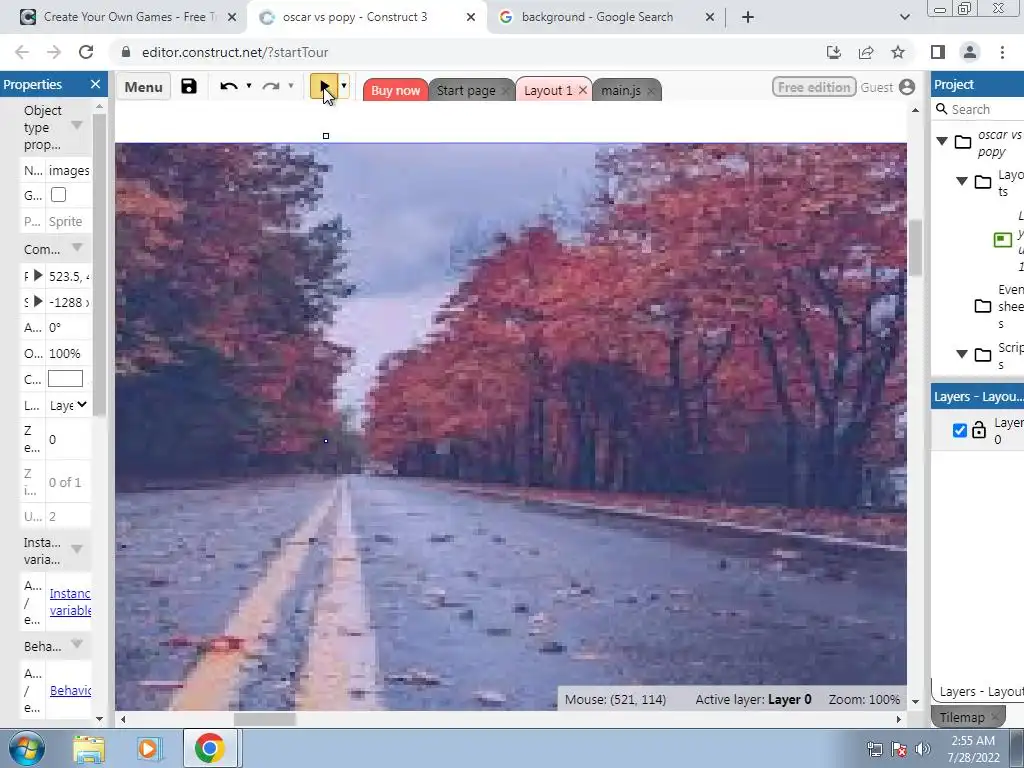Expand the Size property triangle
The height and width of the screenshot is (768, 1024).
pos(38,301)
